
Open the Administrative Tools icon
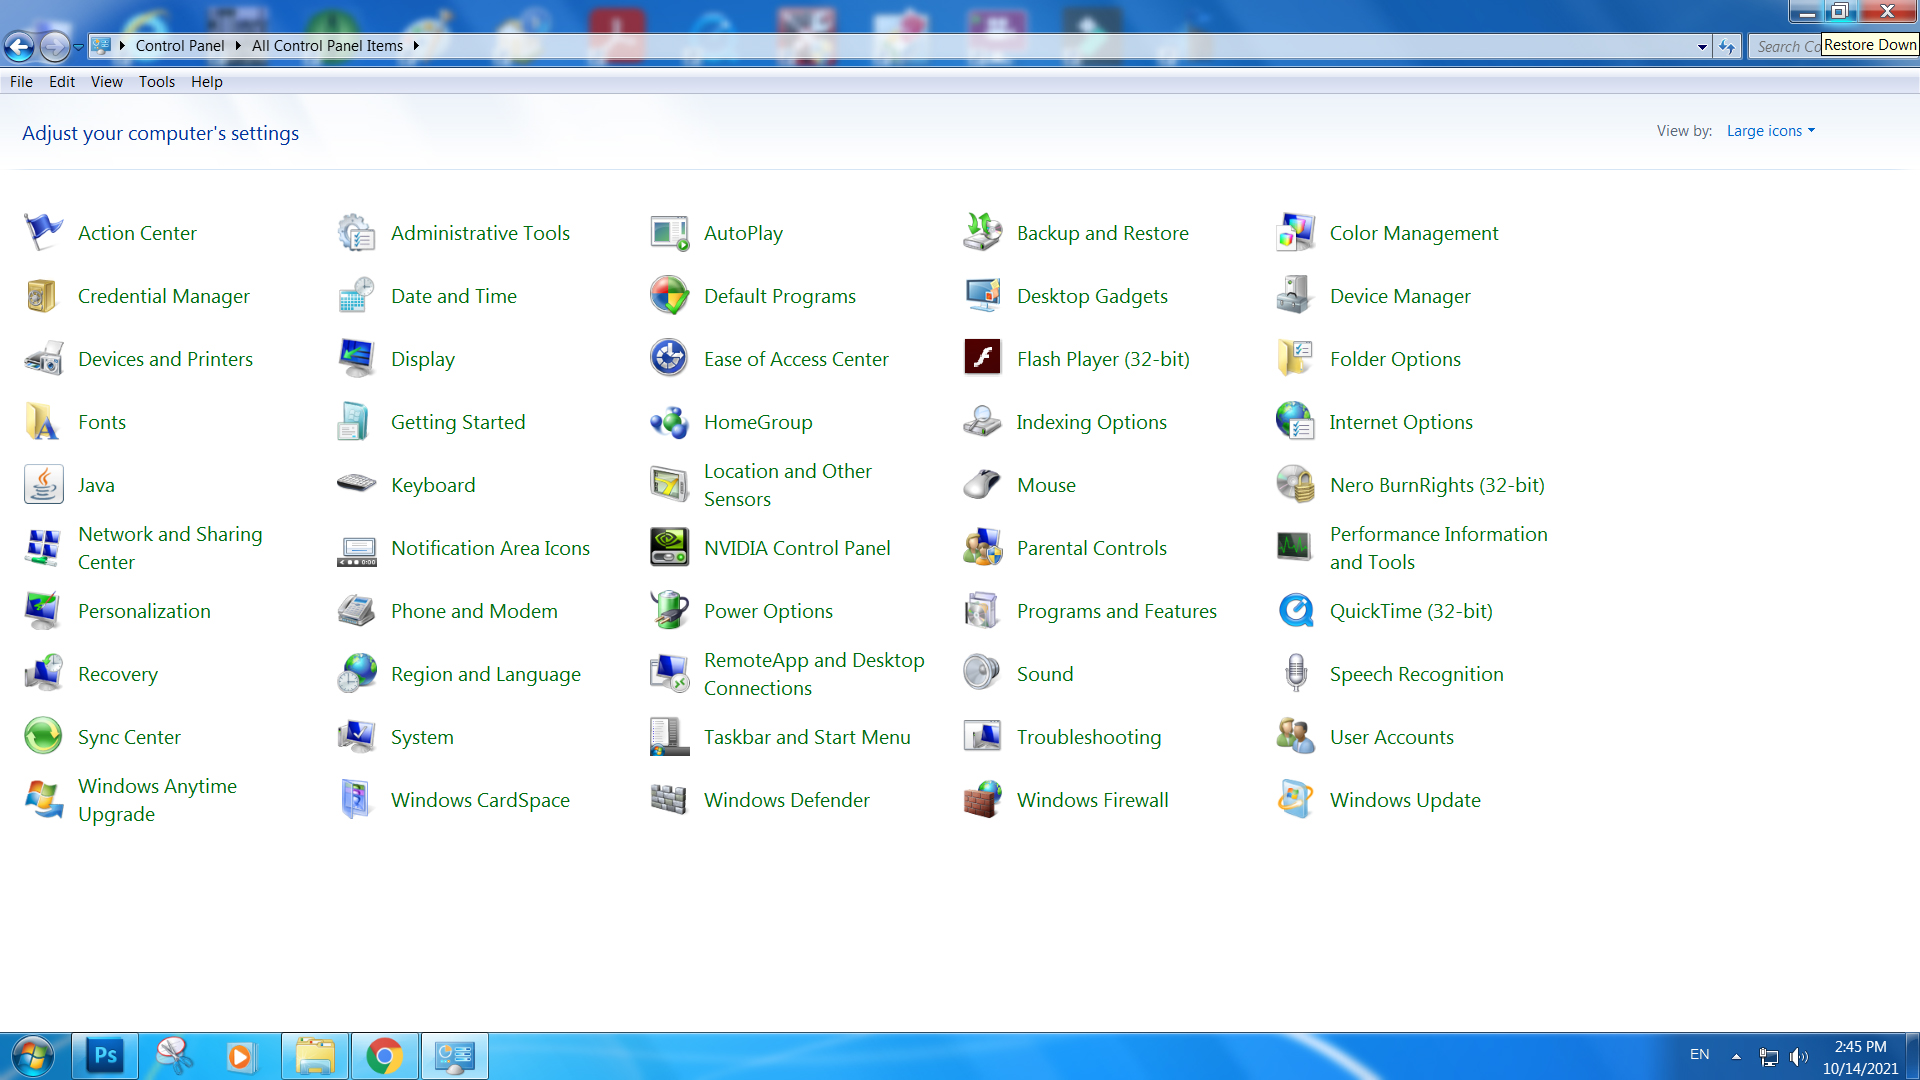pyautogui.click(x=357, y=232)
